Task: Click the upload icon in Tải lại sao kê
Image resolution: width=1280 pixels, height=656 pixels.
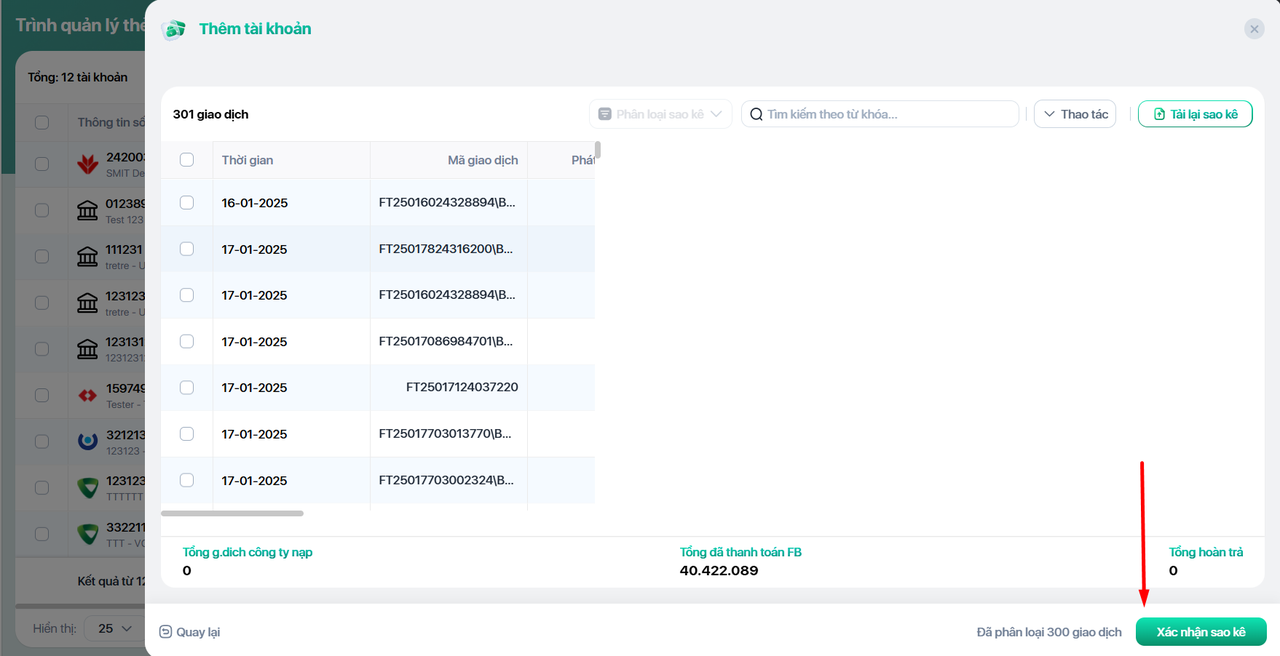Action: click(1159, 114)
